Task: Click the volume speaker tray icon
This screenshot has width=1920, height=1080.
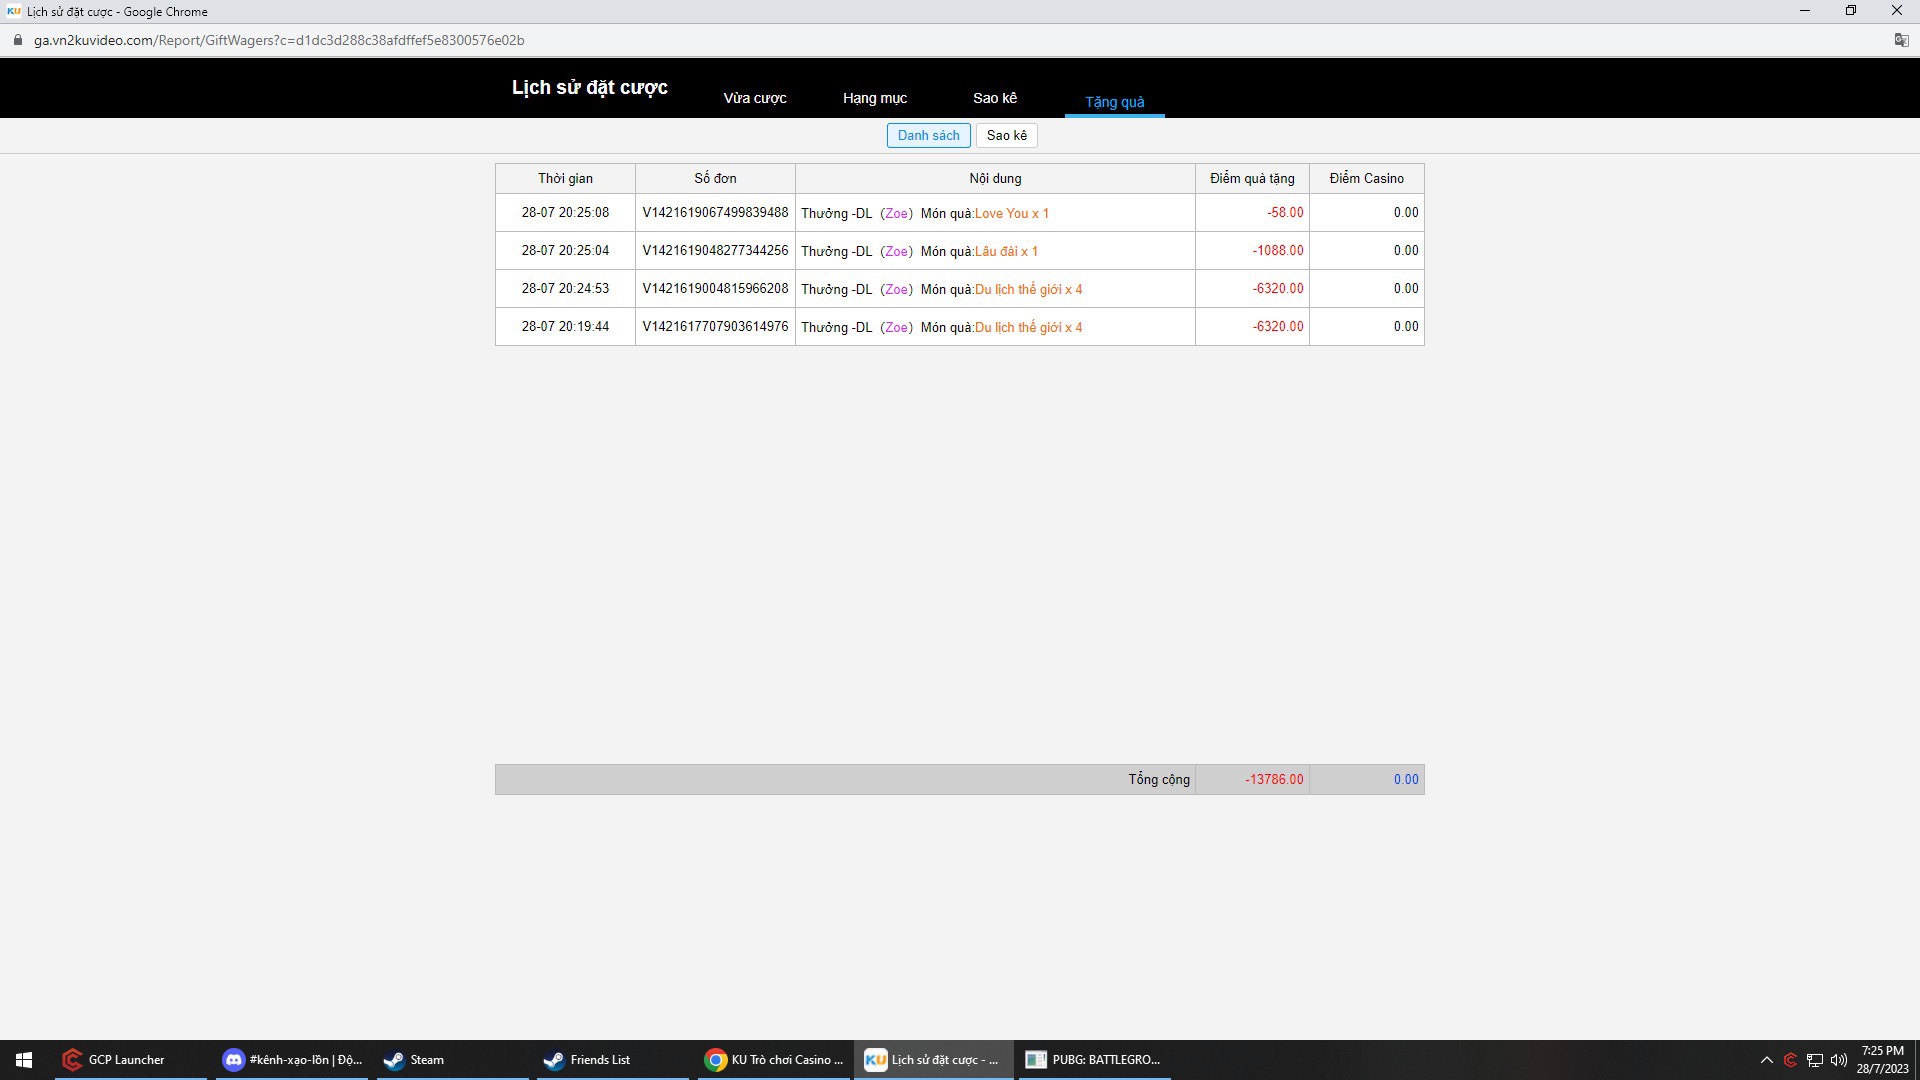Action: [1839, 1060]
